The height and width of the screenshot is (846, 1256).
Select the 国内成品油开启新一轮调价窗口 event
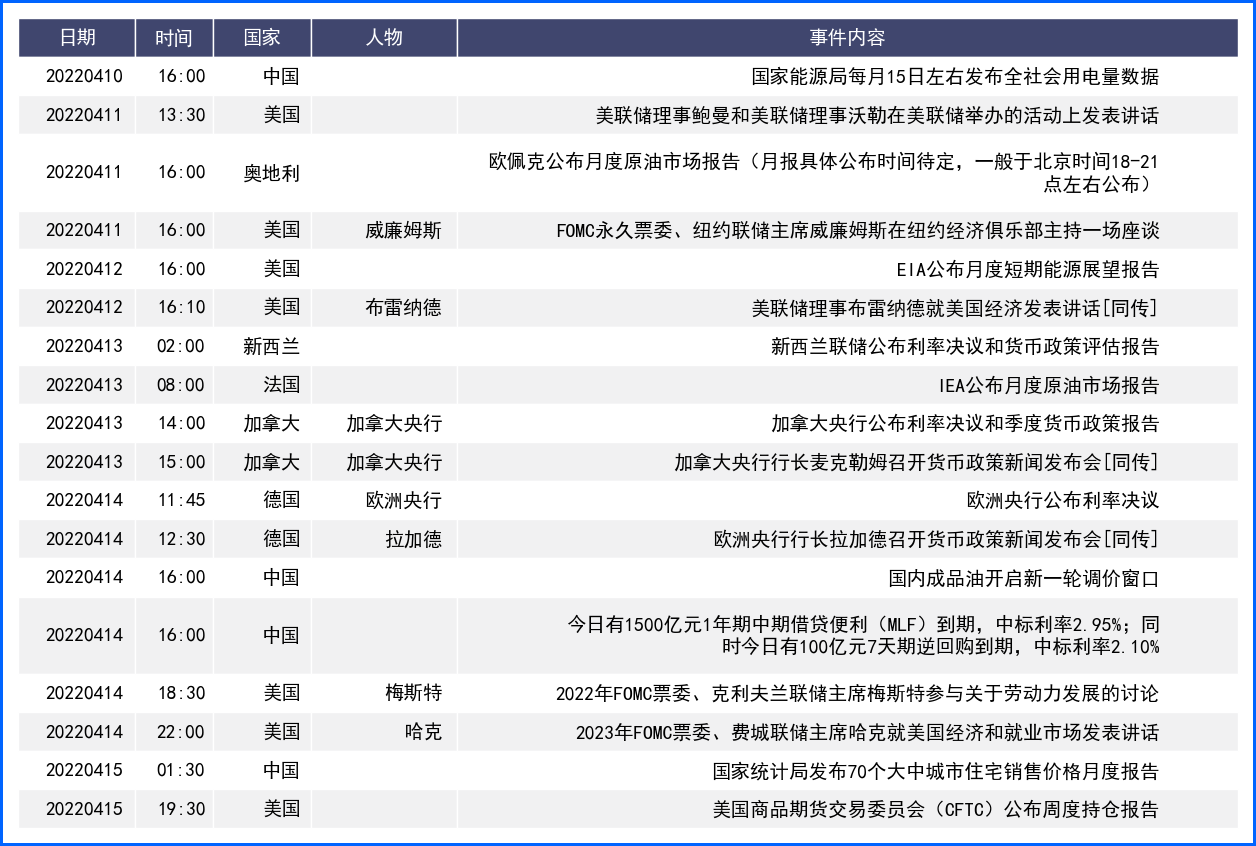(x=1024, y=578)
